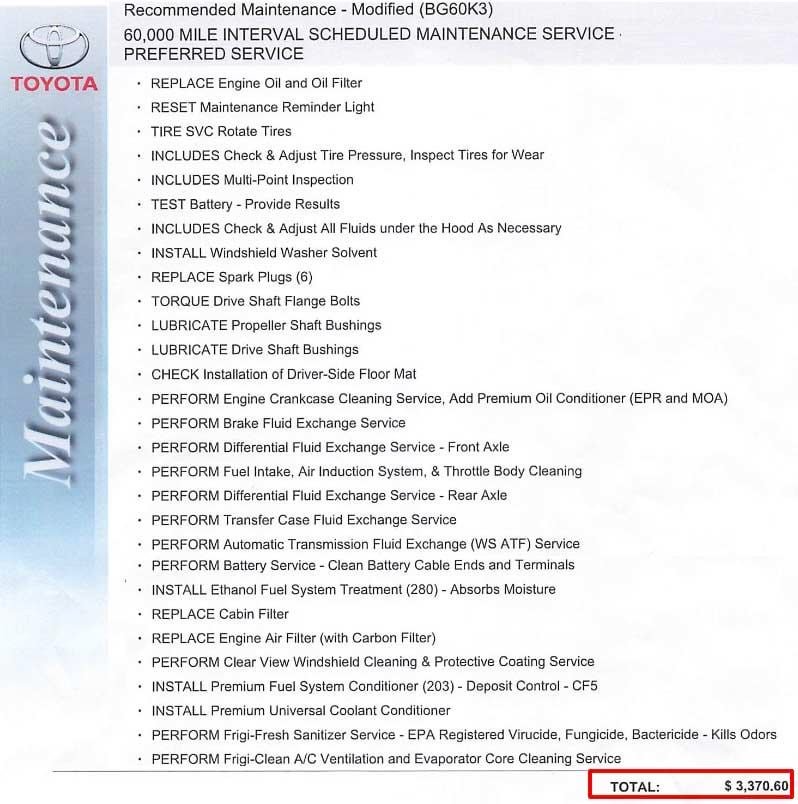798x804 pixels.
Task: Click 'REPLACE Cabin Filter' item
Action: click(x=220, y=614)
